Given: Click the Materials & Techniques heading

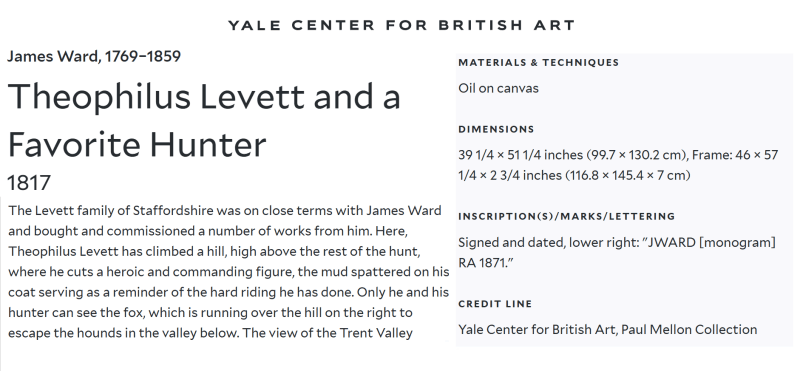Looking at the screenshot, I should (x=538, y=62).
